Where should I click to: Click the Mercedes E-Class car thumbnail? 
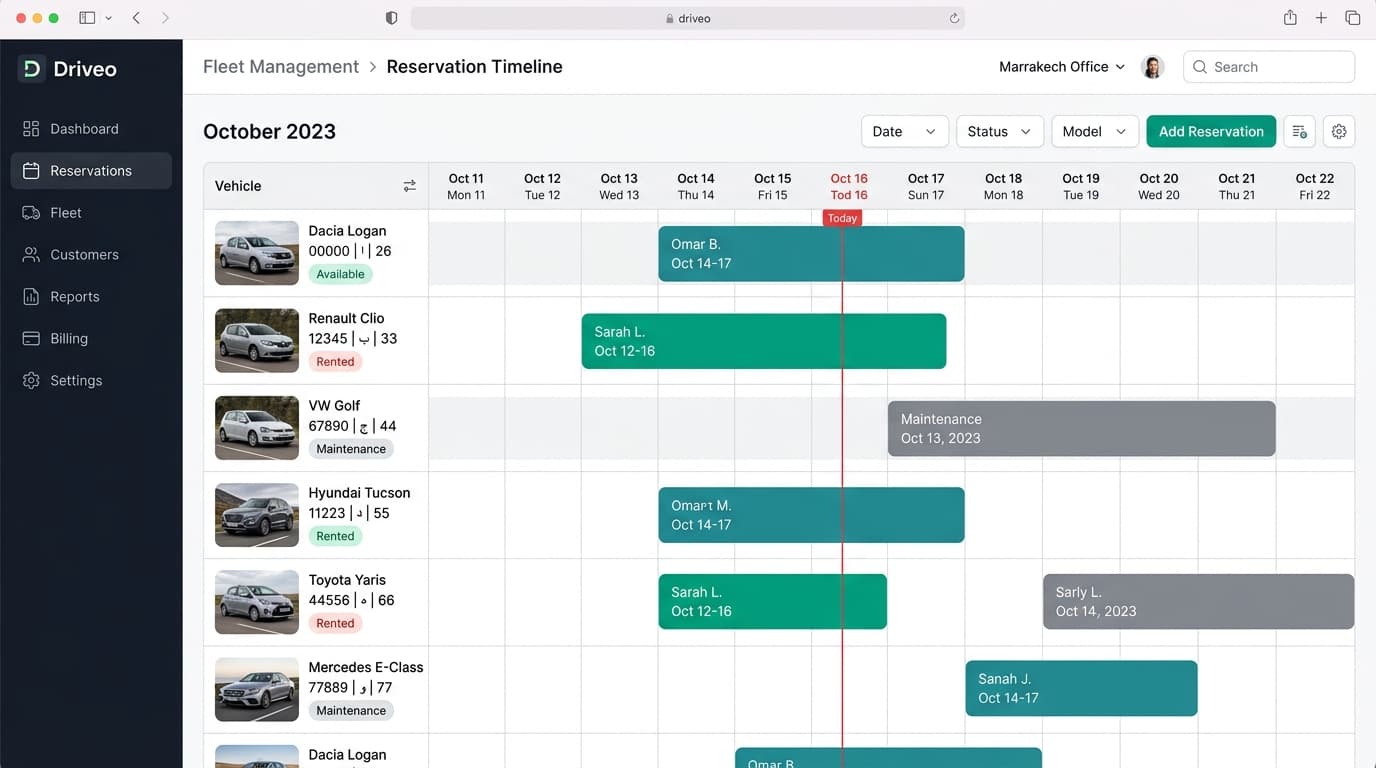pos(257,690)
